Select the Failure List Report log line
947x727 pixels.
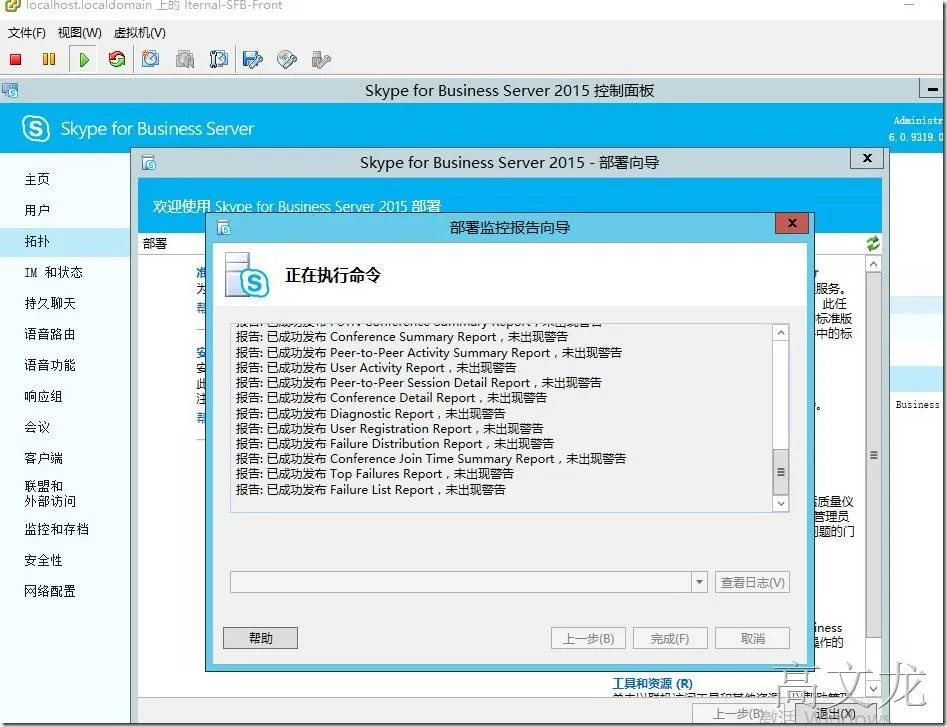[370, 490]
